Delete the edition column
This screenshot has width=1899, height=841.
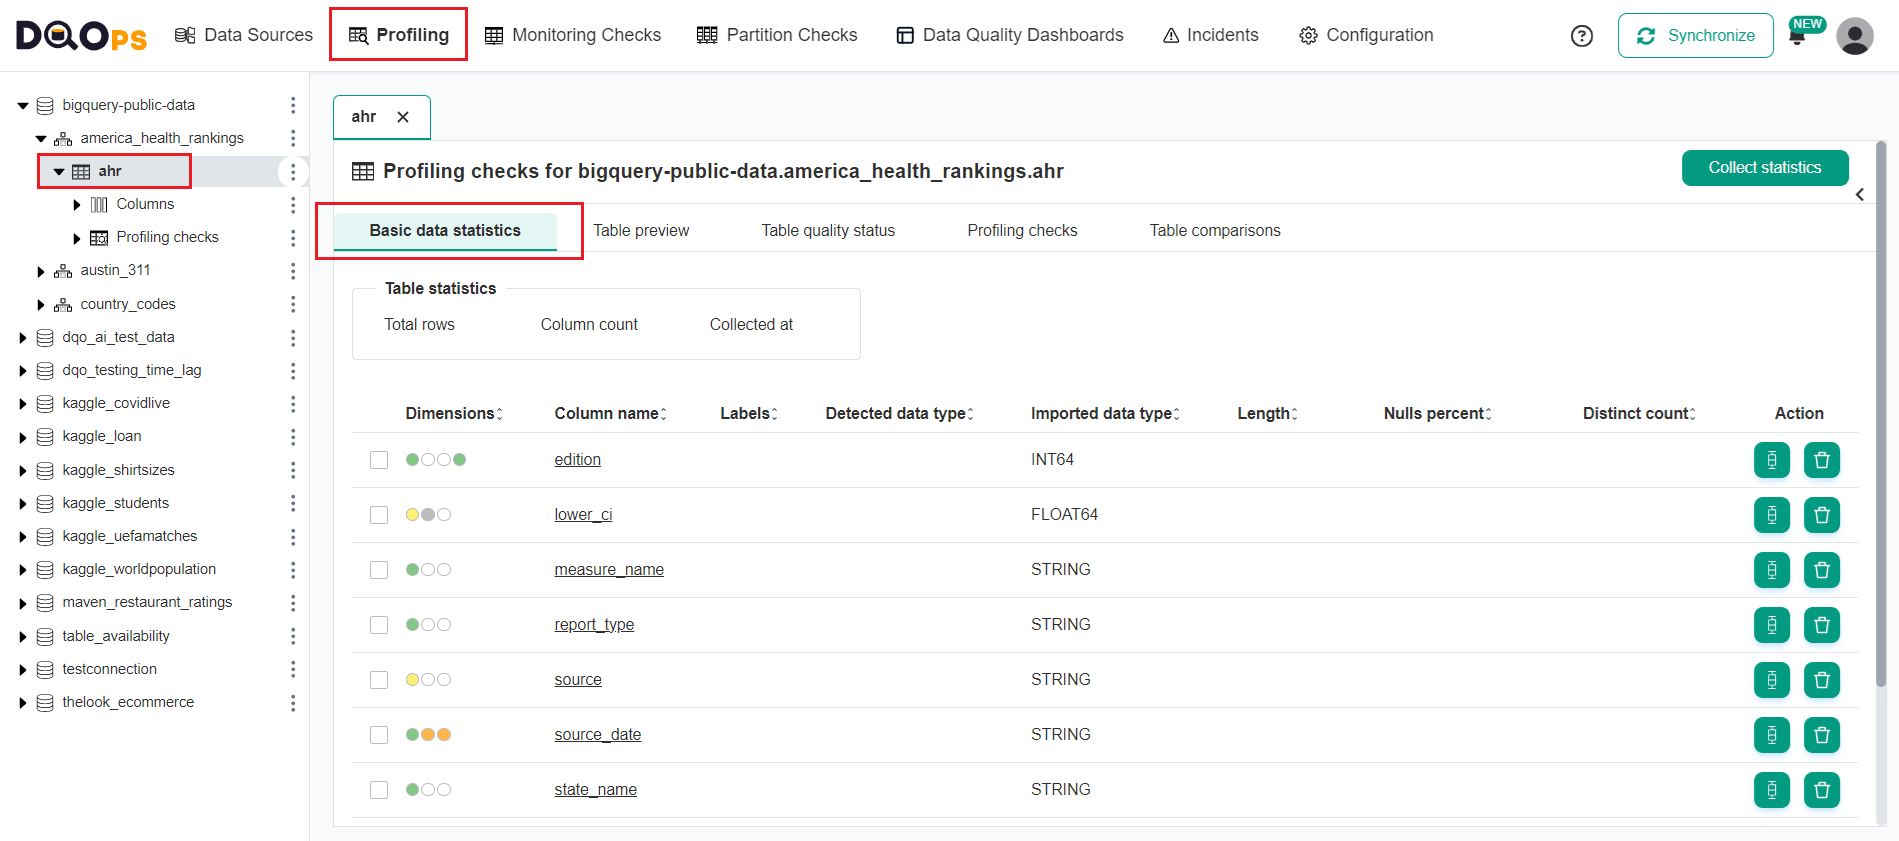tap(1822, 460)
